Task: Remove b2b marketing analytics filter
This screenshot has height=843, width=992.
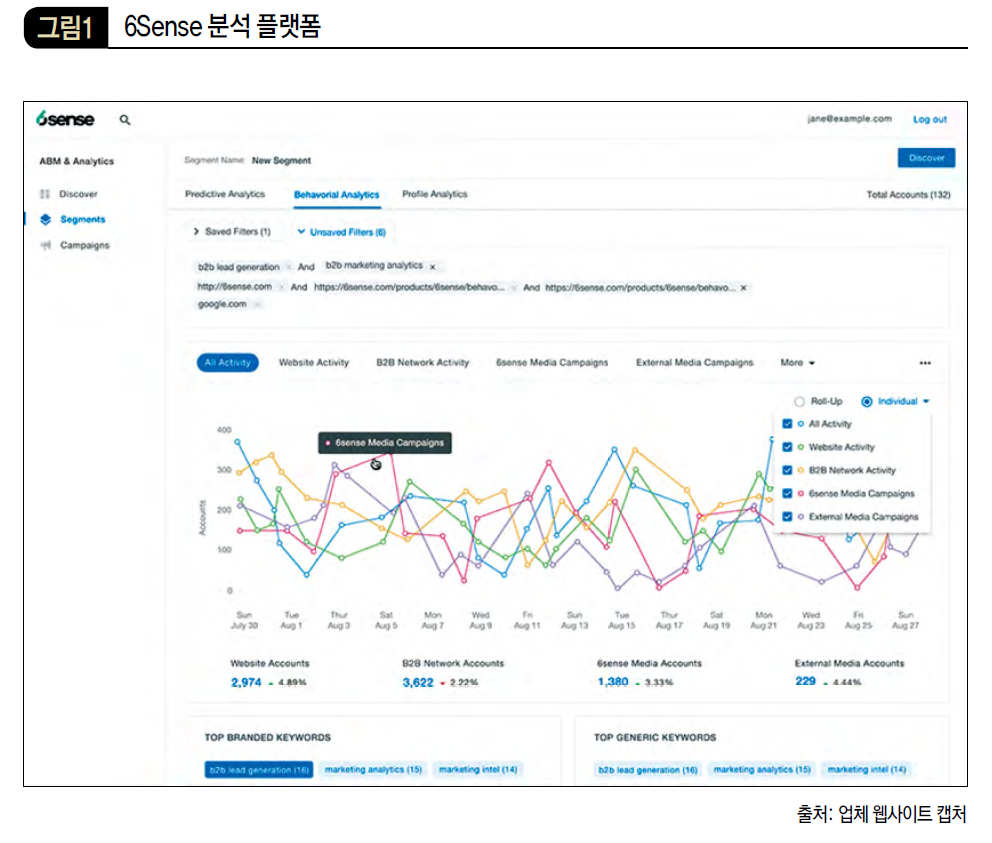Action: pyautogui.click(x=433, y=267)
